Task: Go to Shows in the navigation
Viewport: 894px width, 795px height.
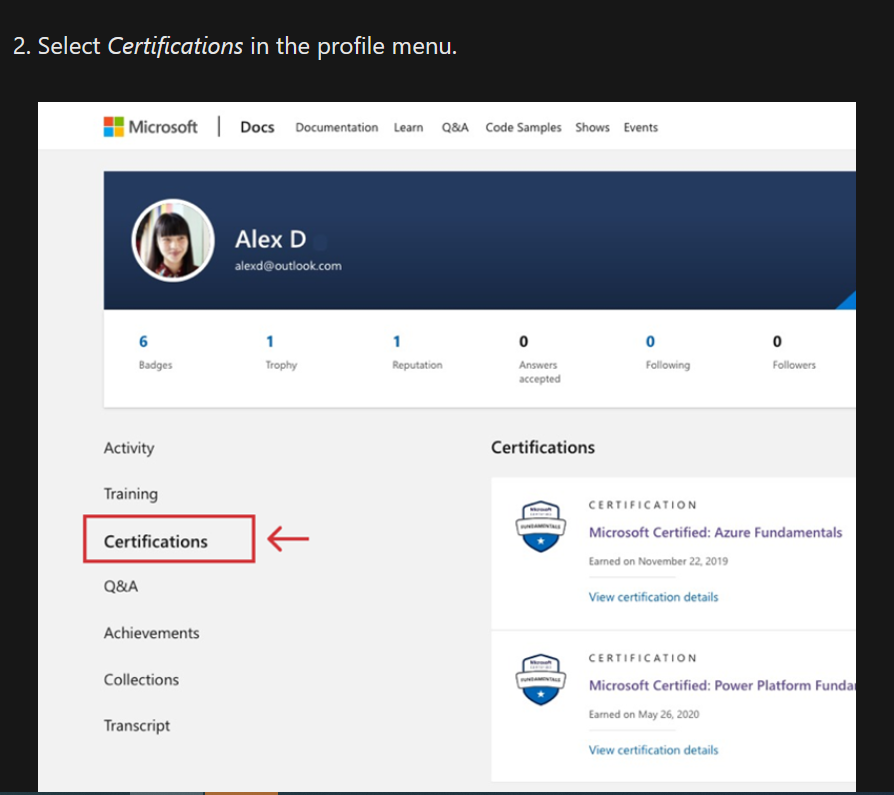Action: point(592,127)
